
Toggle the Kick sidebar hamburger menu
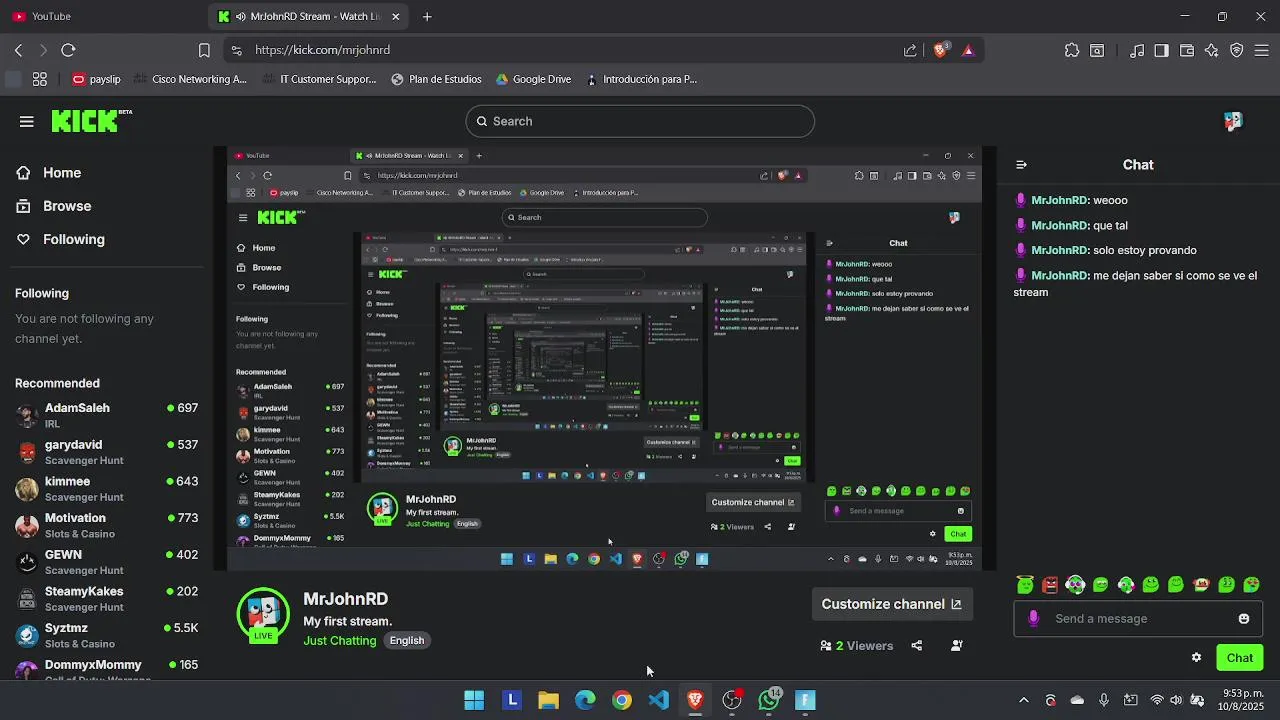pyautogui.click(x=27, y=121)
